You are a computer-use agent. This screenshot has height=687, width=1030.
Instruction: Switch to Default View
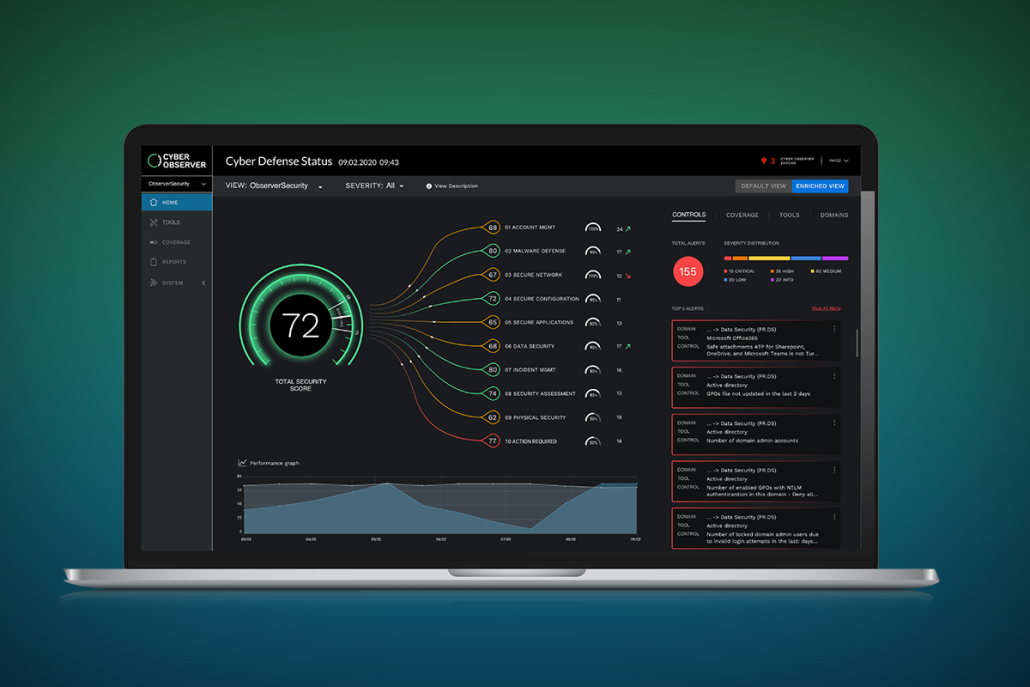click(x=764, y=186)
